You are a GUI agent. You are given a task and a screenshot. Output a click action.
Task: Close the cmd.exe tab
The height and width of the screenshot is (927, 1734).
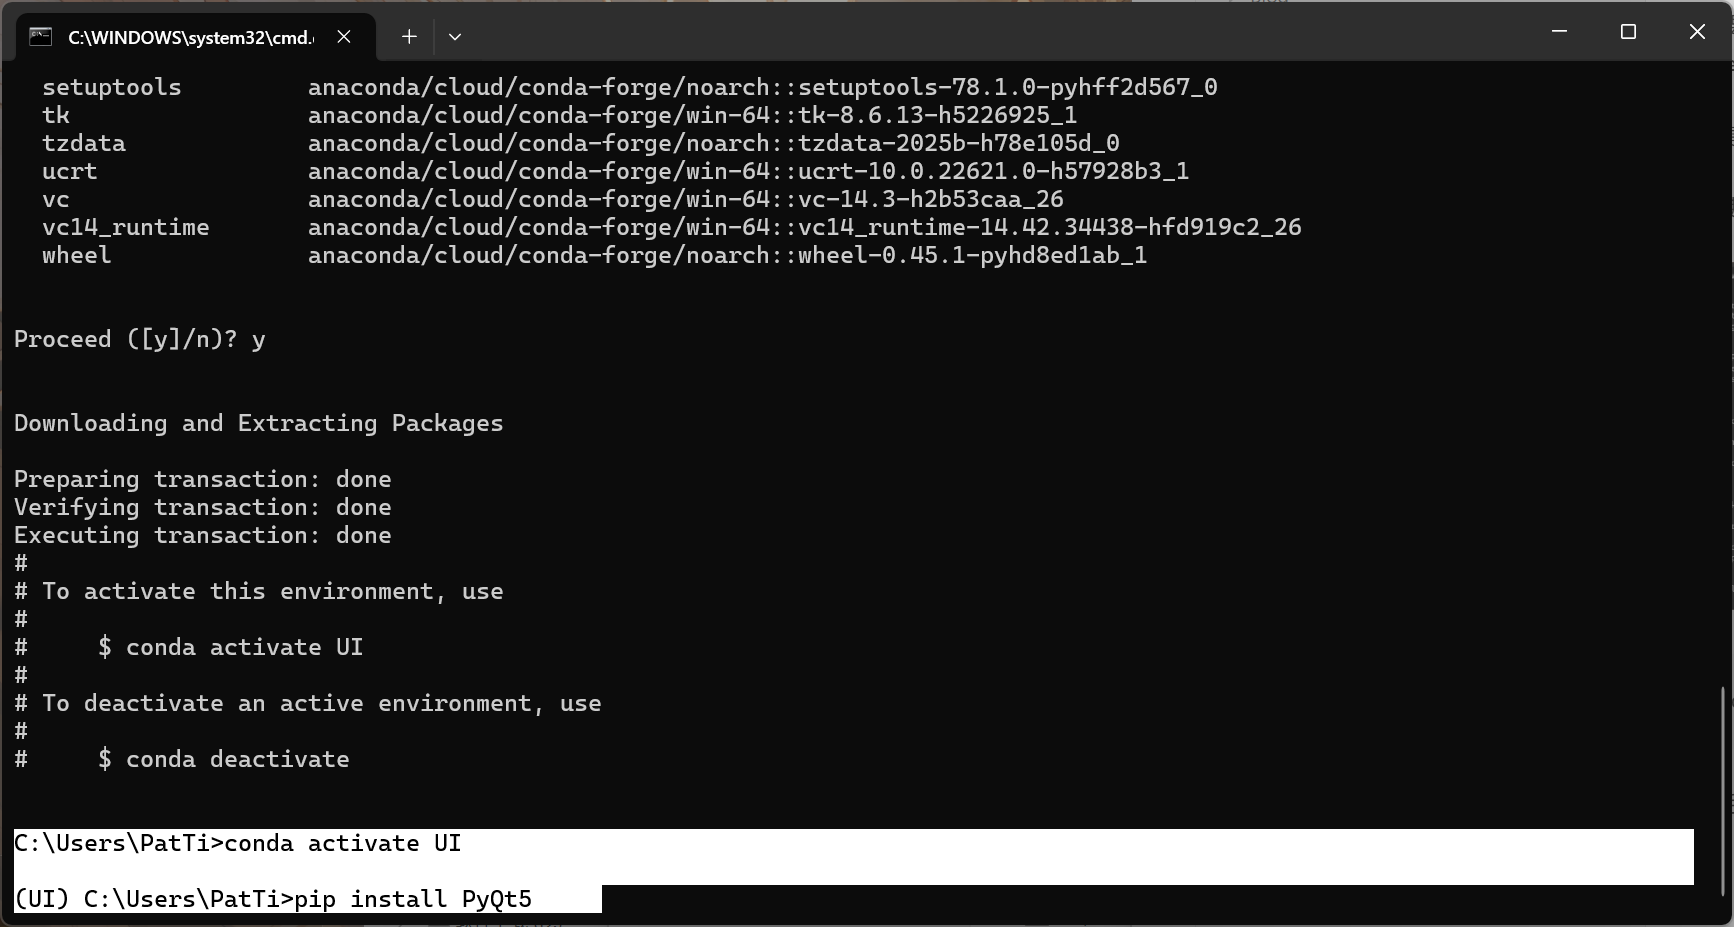344,37
